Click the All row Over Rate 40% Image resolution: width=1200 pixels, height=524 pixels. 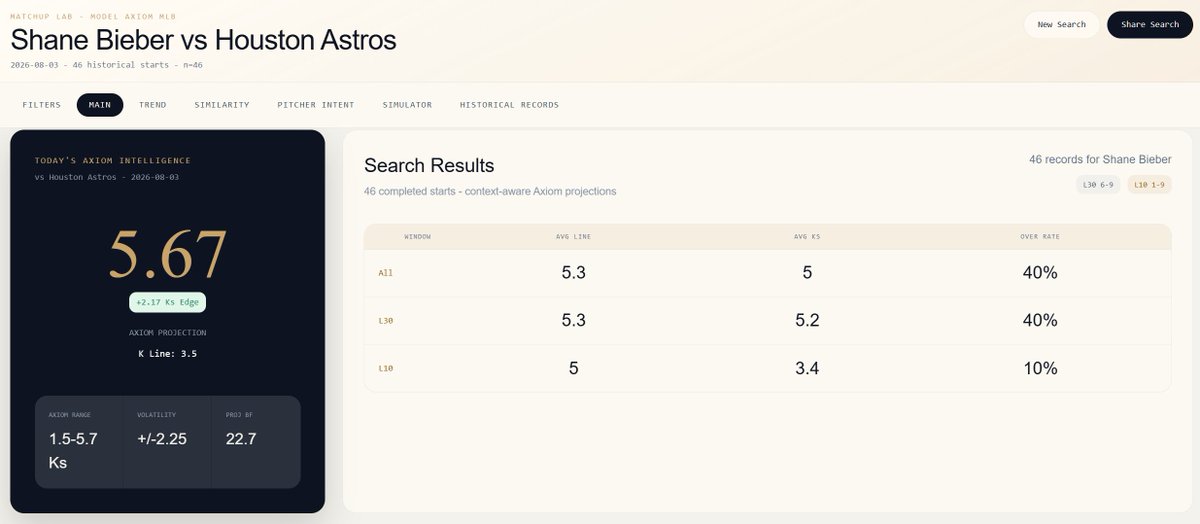[1040, 272]
